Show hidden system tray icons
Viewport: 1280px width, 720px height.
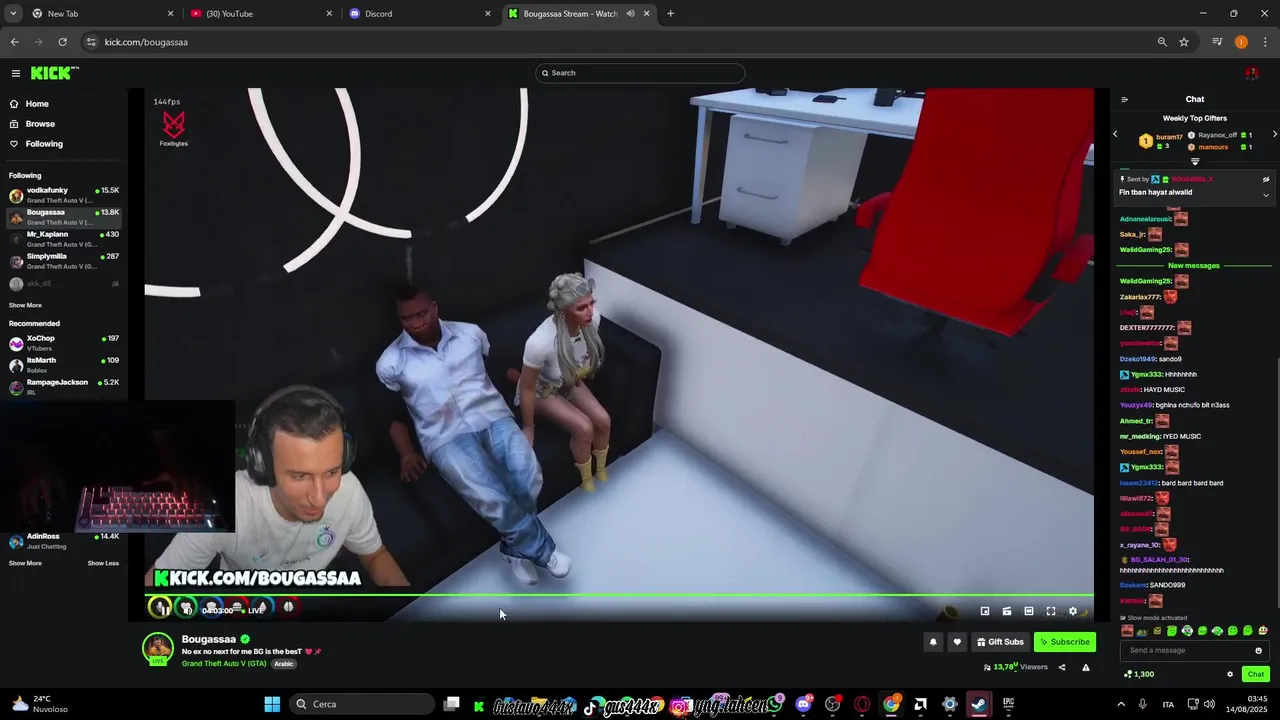point(1119,704)
